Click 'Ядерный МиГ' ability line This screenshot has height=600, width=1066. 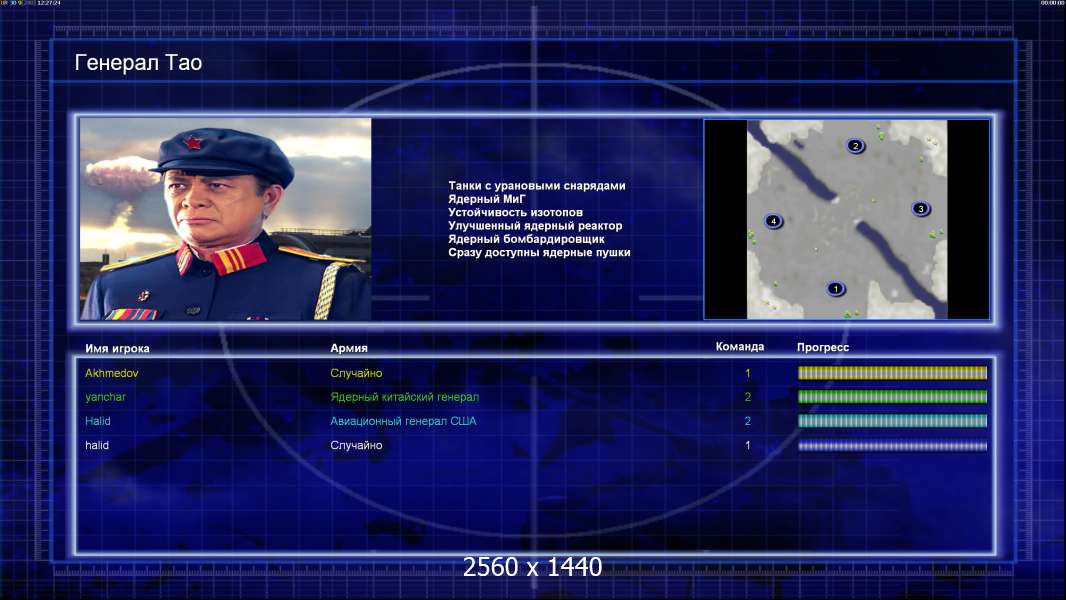point(487,199)
